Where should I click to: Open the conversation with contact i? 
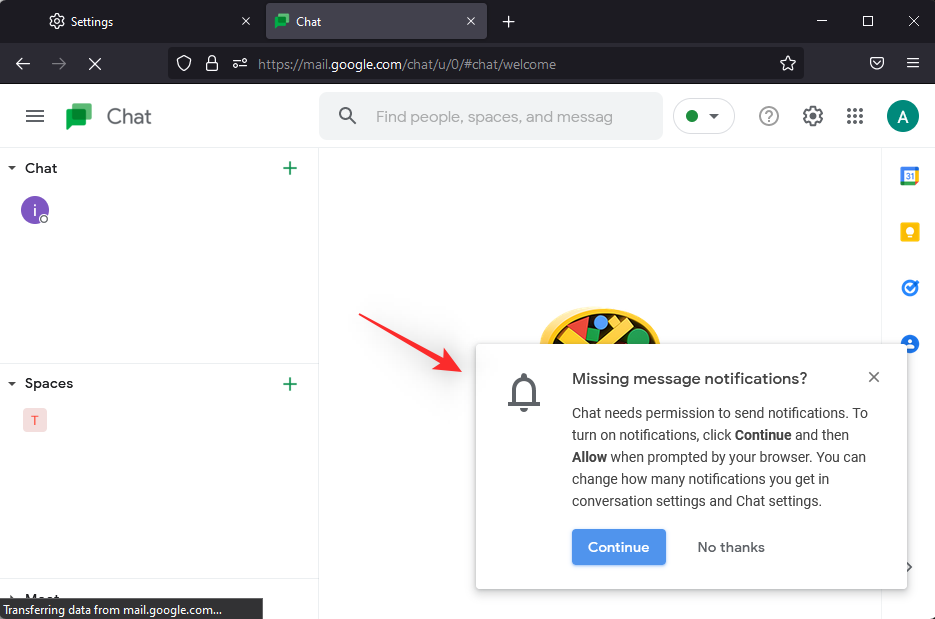click(35, 210)
